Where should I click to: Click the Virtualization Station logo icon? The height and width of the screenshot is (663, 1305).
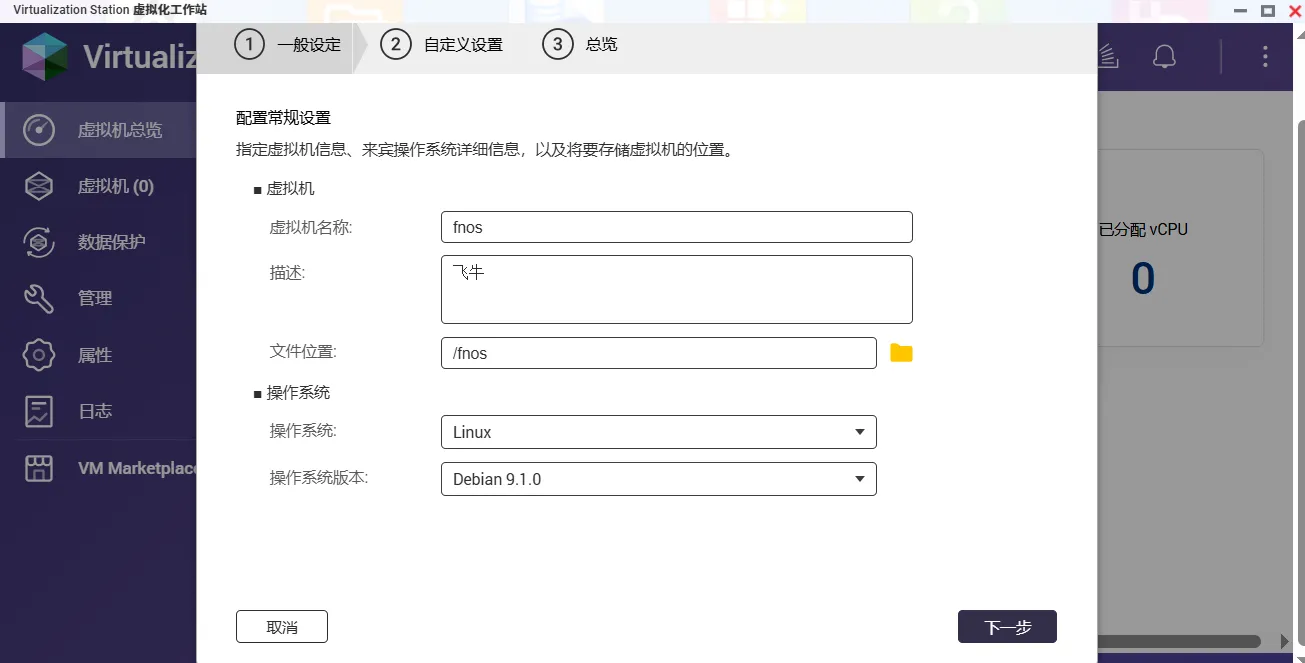click(45, 57)
